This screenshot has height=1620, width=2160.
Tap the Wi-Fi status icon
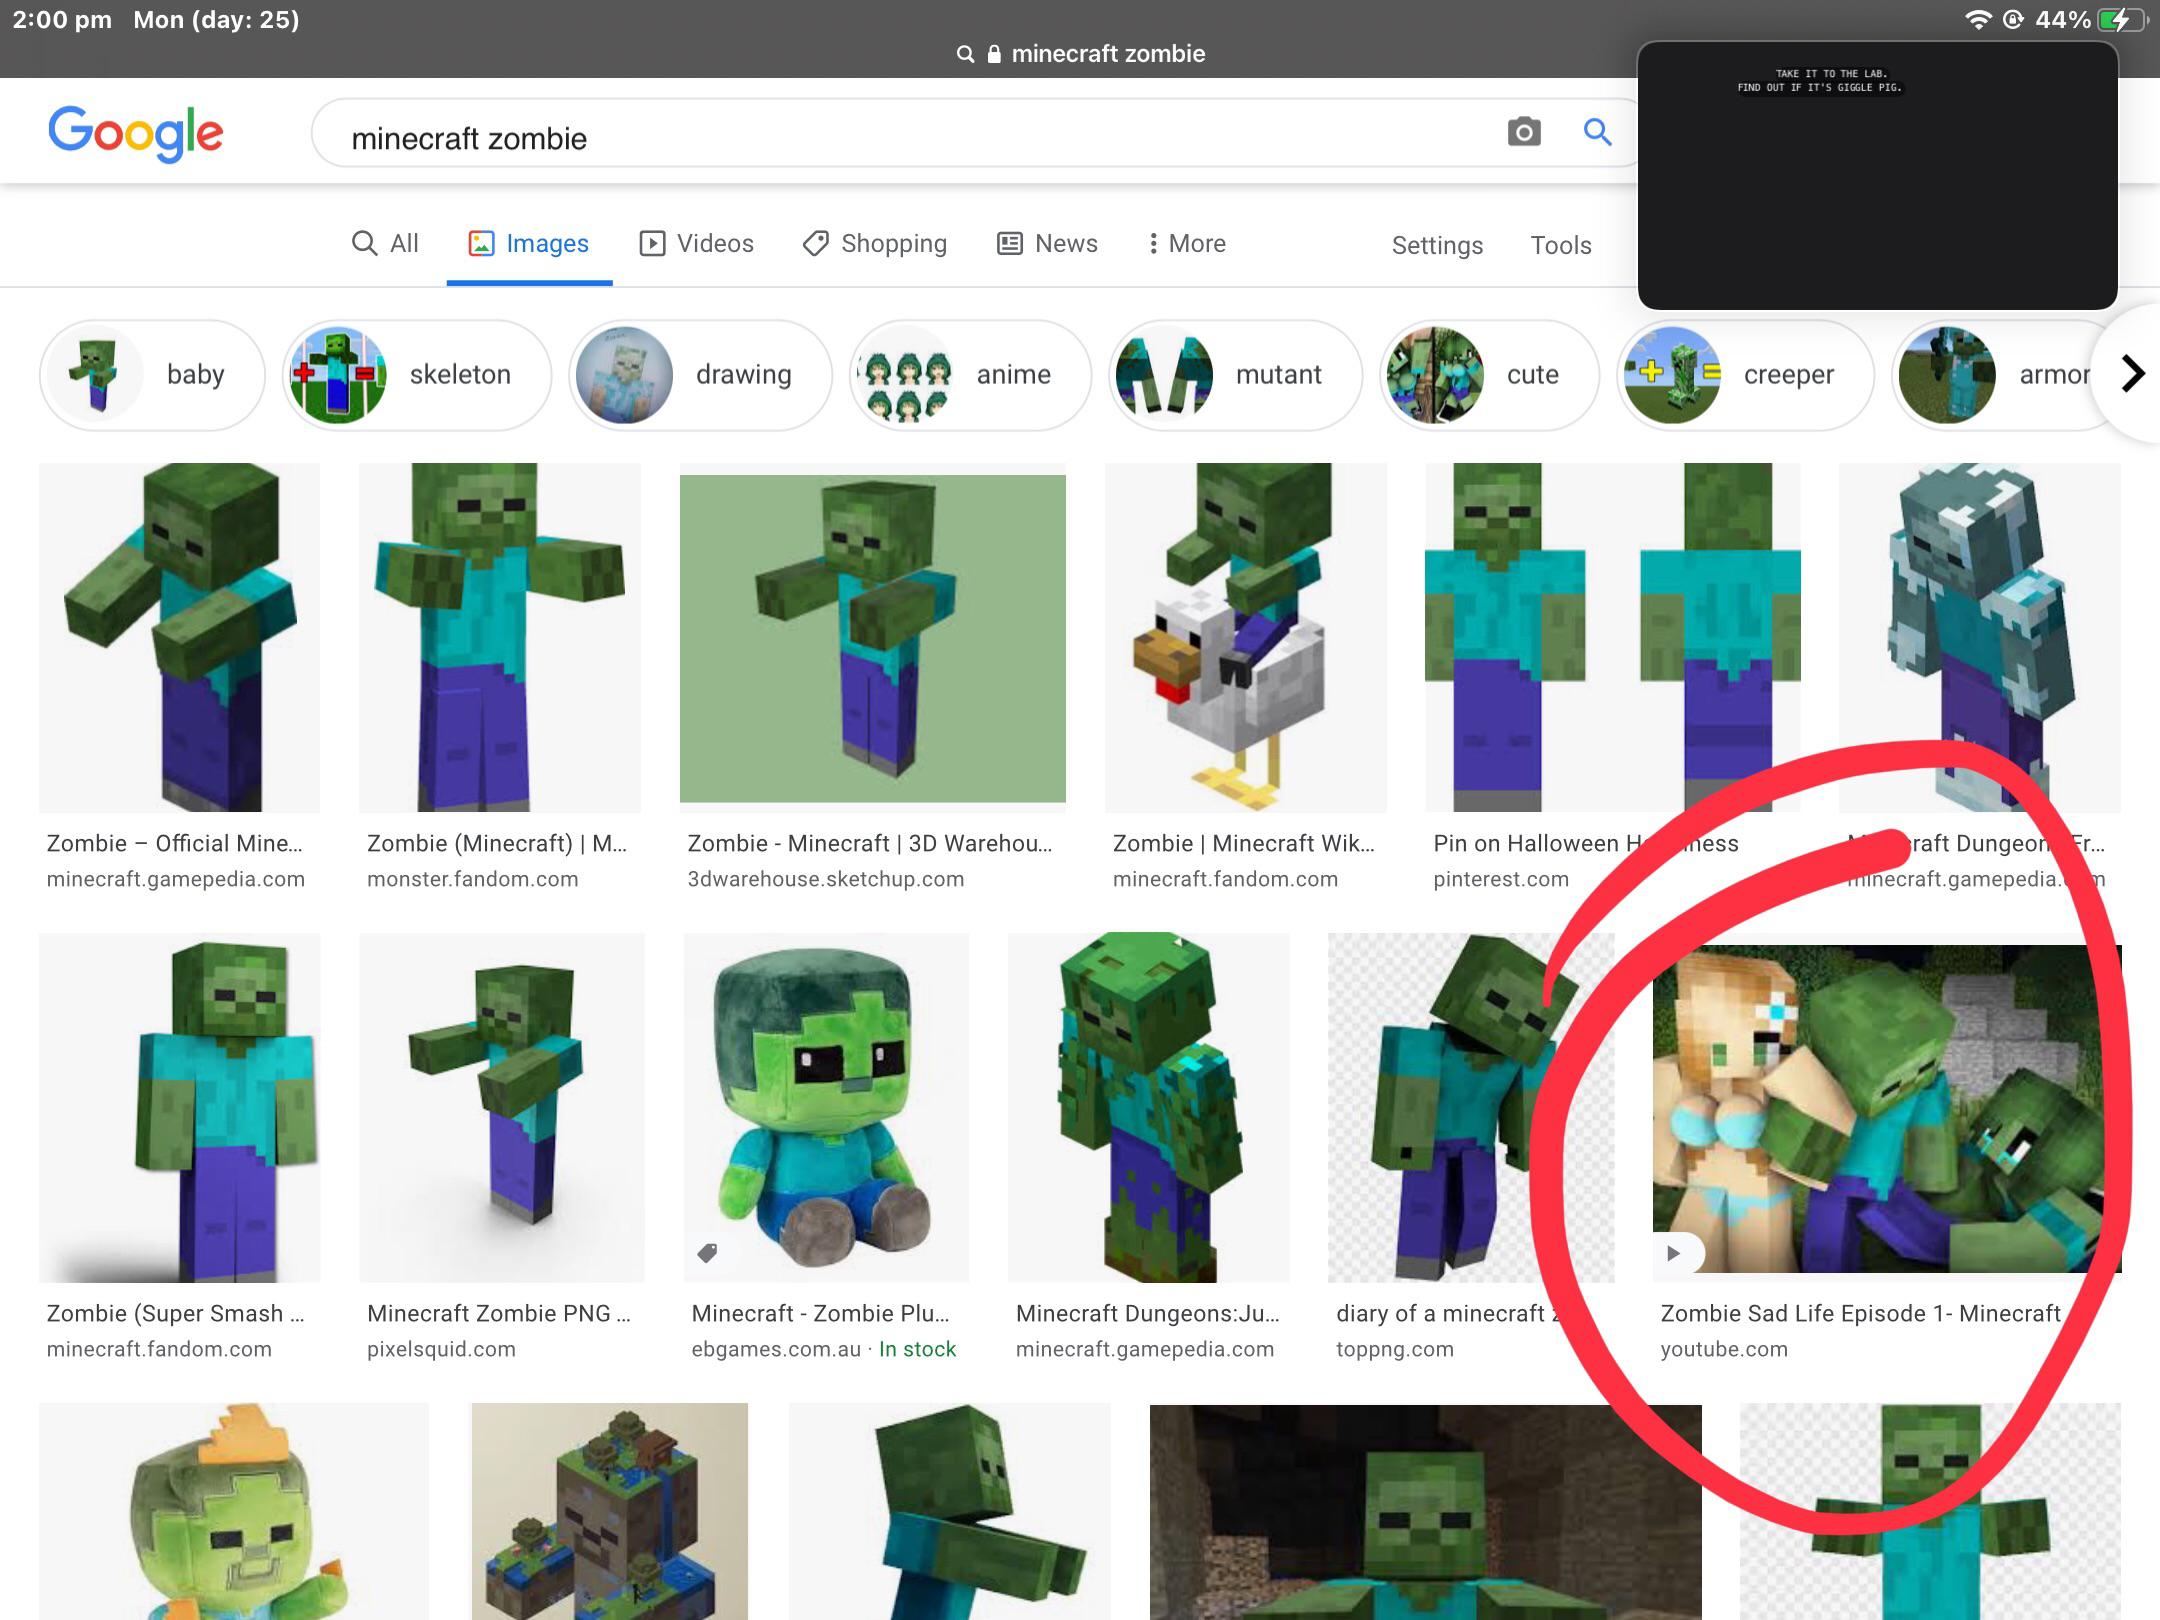click(1977, 20)
